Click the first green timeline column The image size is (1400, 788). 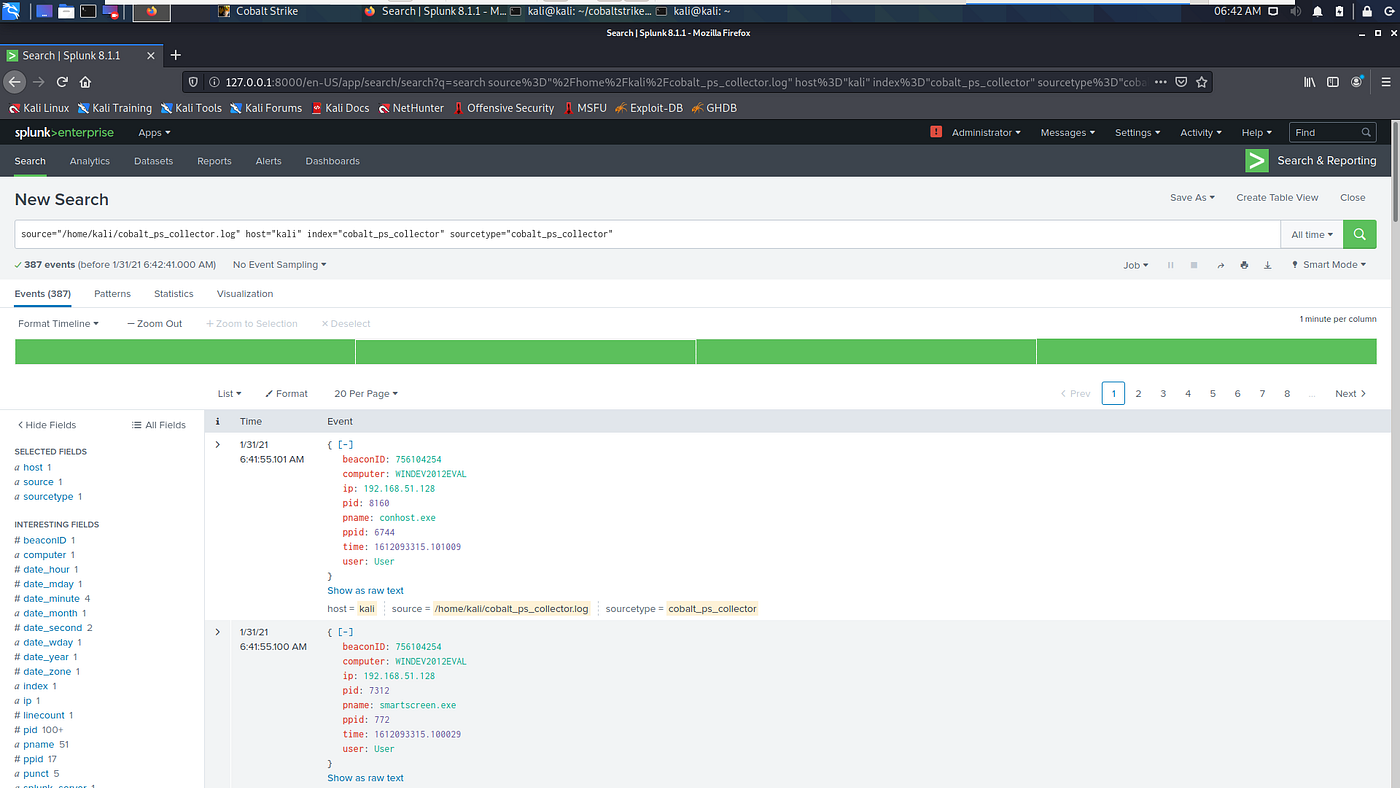click(185, 352)
